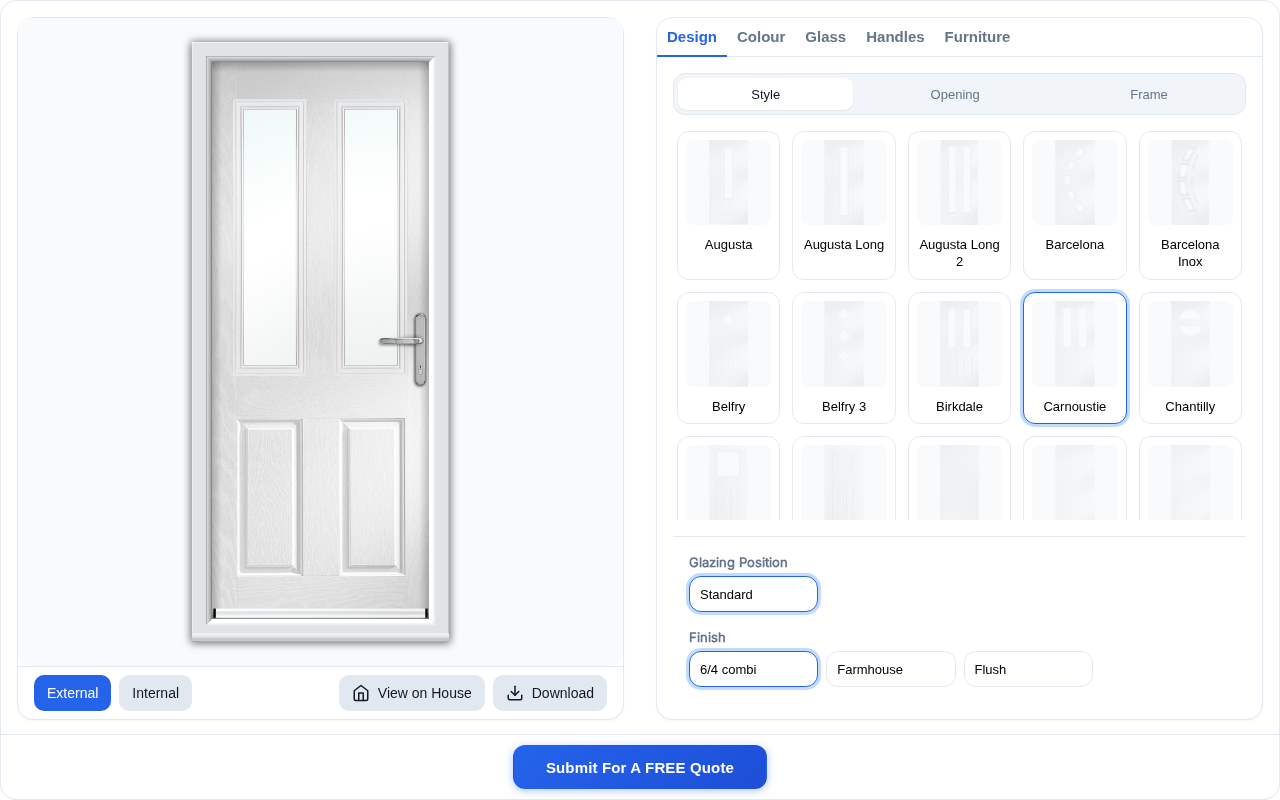Click Submit For A FREE Quote
Viewport: 1280px width, 800px height.
click(x=640, y=767)
